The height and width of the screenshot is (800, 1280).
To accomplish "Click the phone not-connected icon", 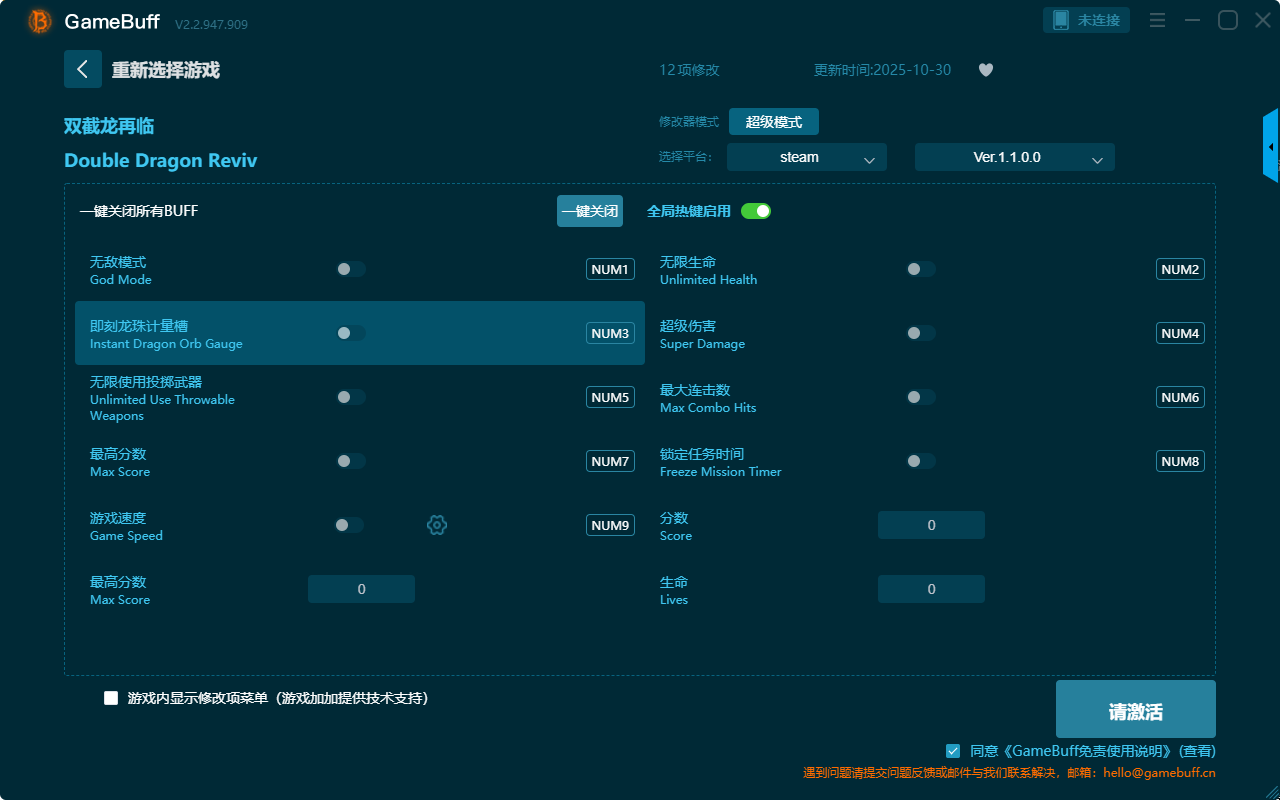I will [x=1061, y=20].
